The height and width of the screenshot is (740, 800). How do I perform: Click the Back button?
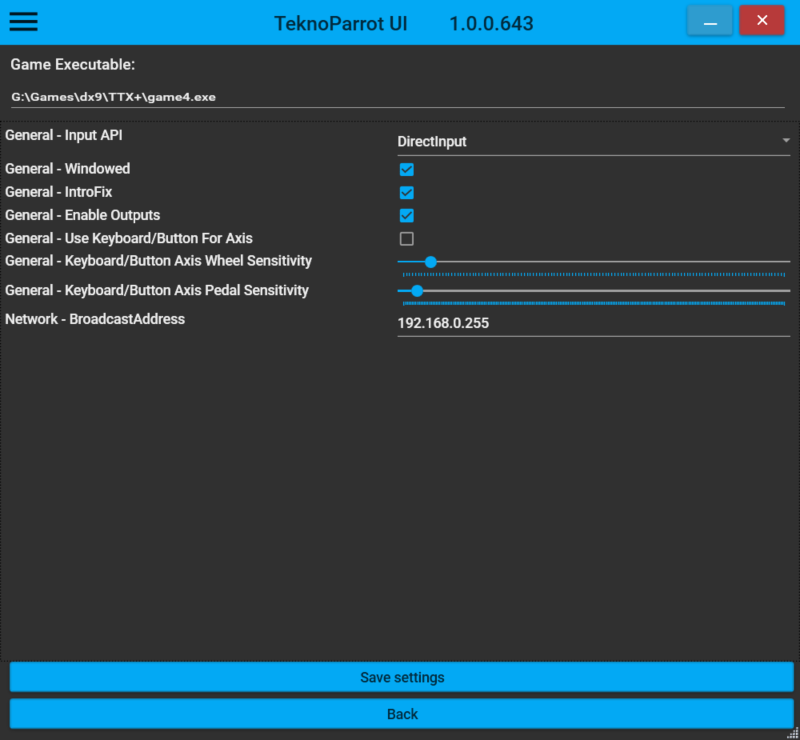(402, 714)
